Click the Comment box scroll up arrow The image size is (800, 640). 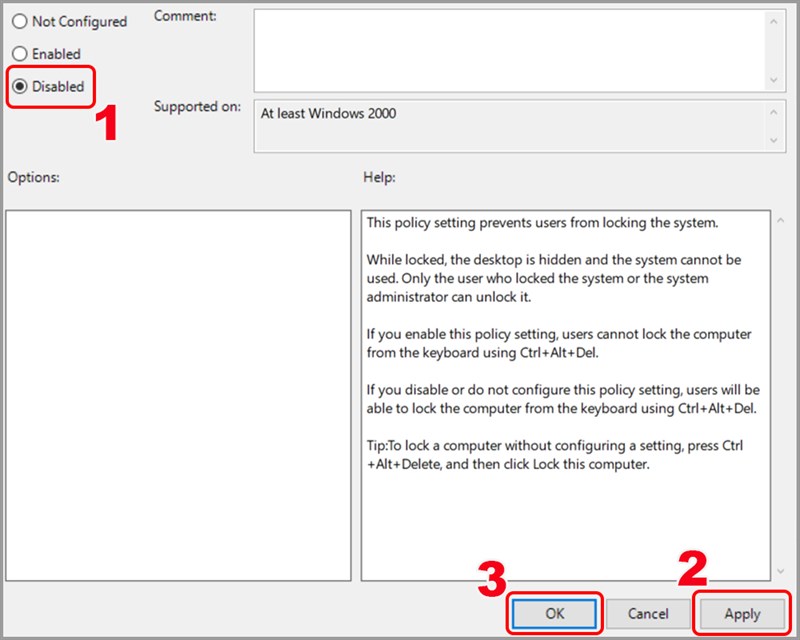(x=773, y=19)
